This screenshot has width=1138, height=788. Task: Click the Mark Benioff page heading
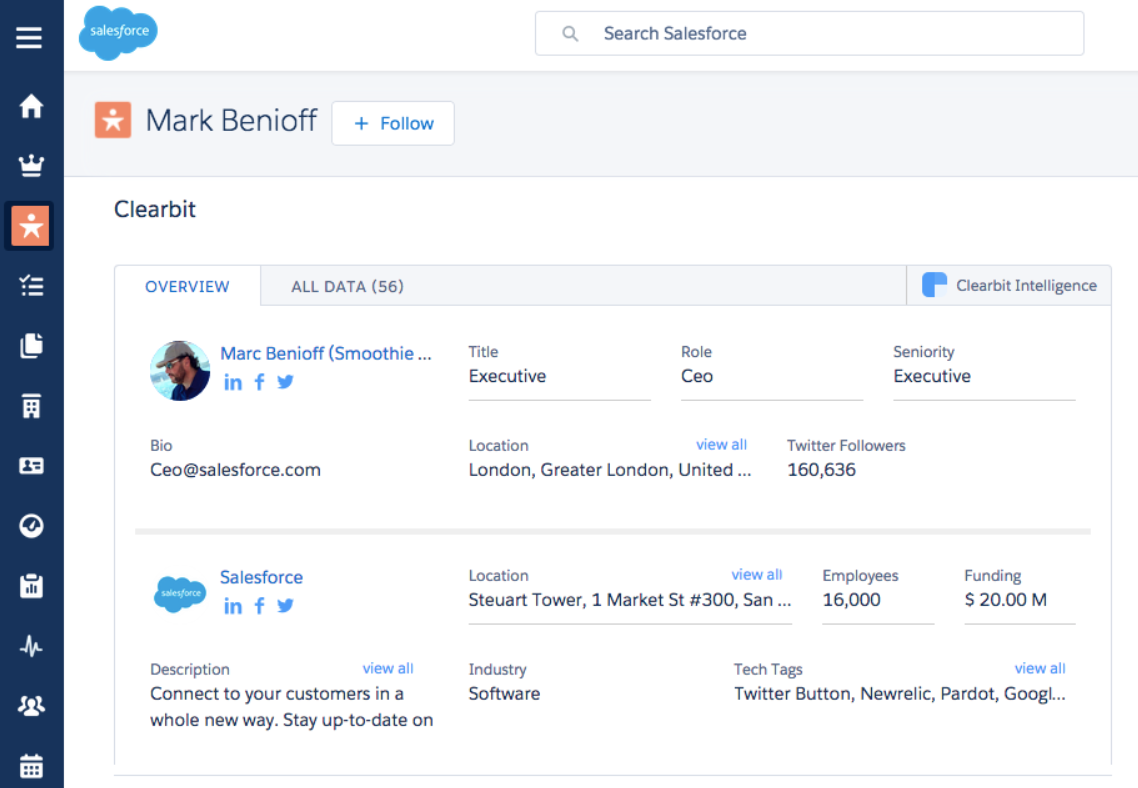pyautogui.click(x=232, y=120)
